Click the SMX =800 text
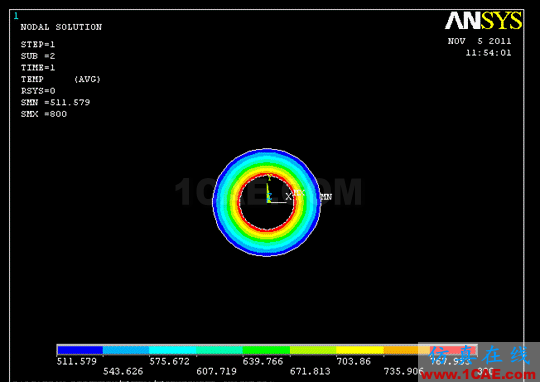Image resolution: width=540 pixels, height=382 pixels. pyautogui.click(x=44, y=114)
